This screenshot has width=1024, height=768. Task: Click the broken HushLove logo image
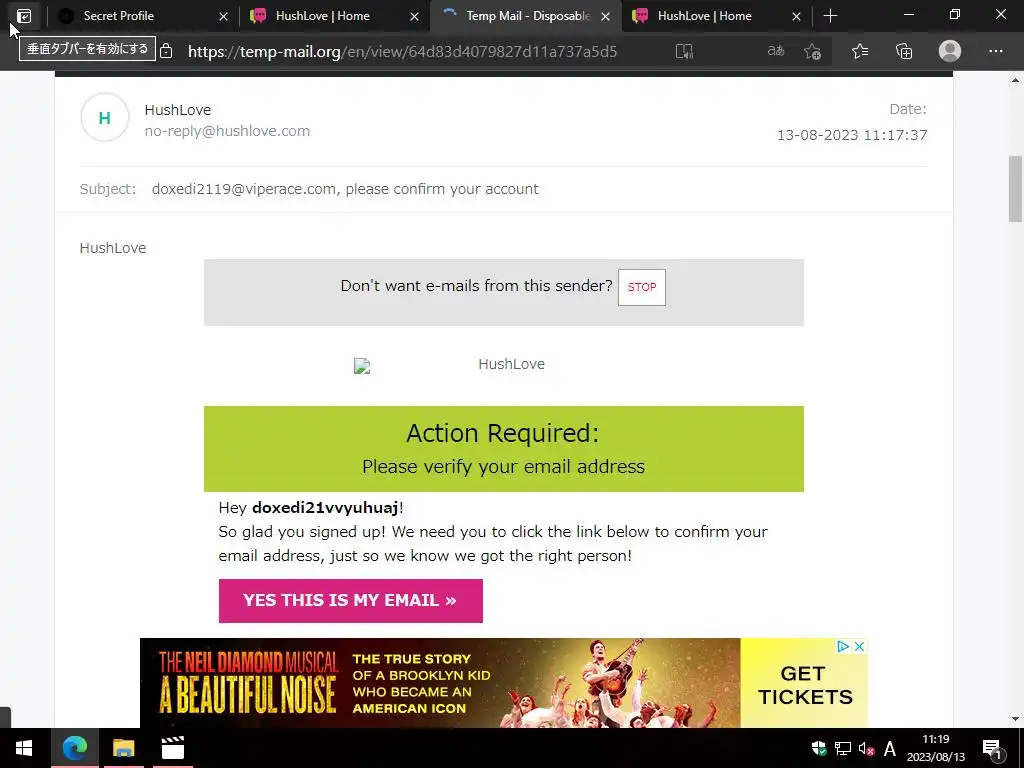(362, 366)
